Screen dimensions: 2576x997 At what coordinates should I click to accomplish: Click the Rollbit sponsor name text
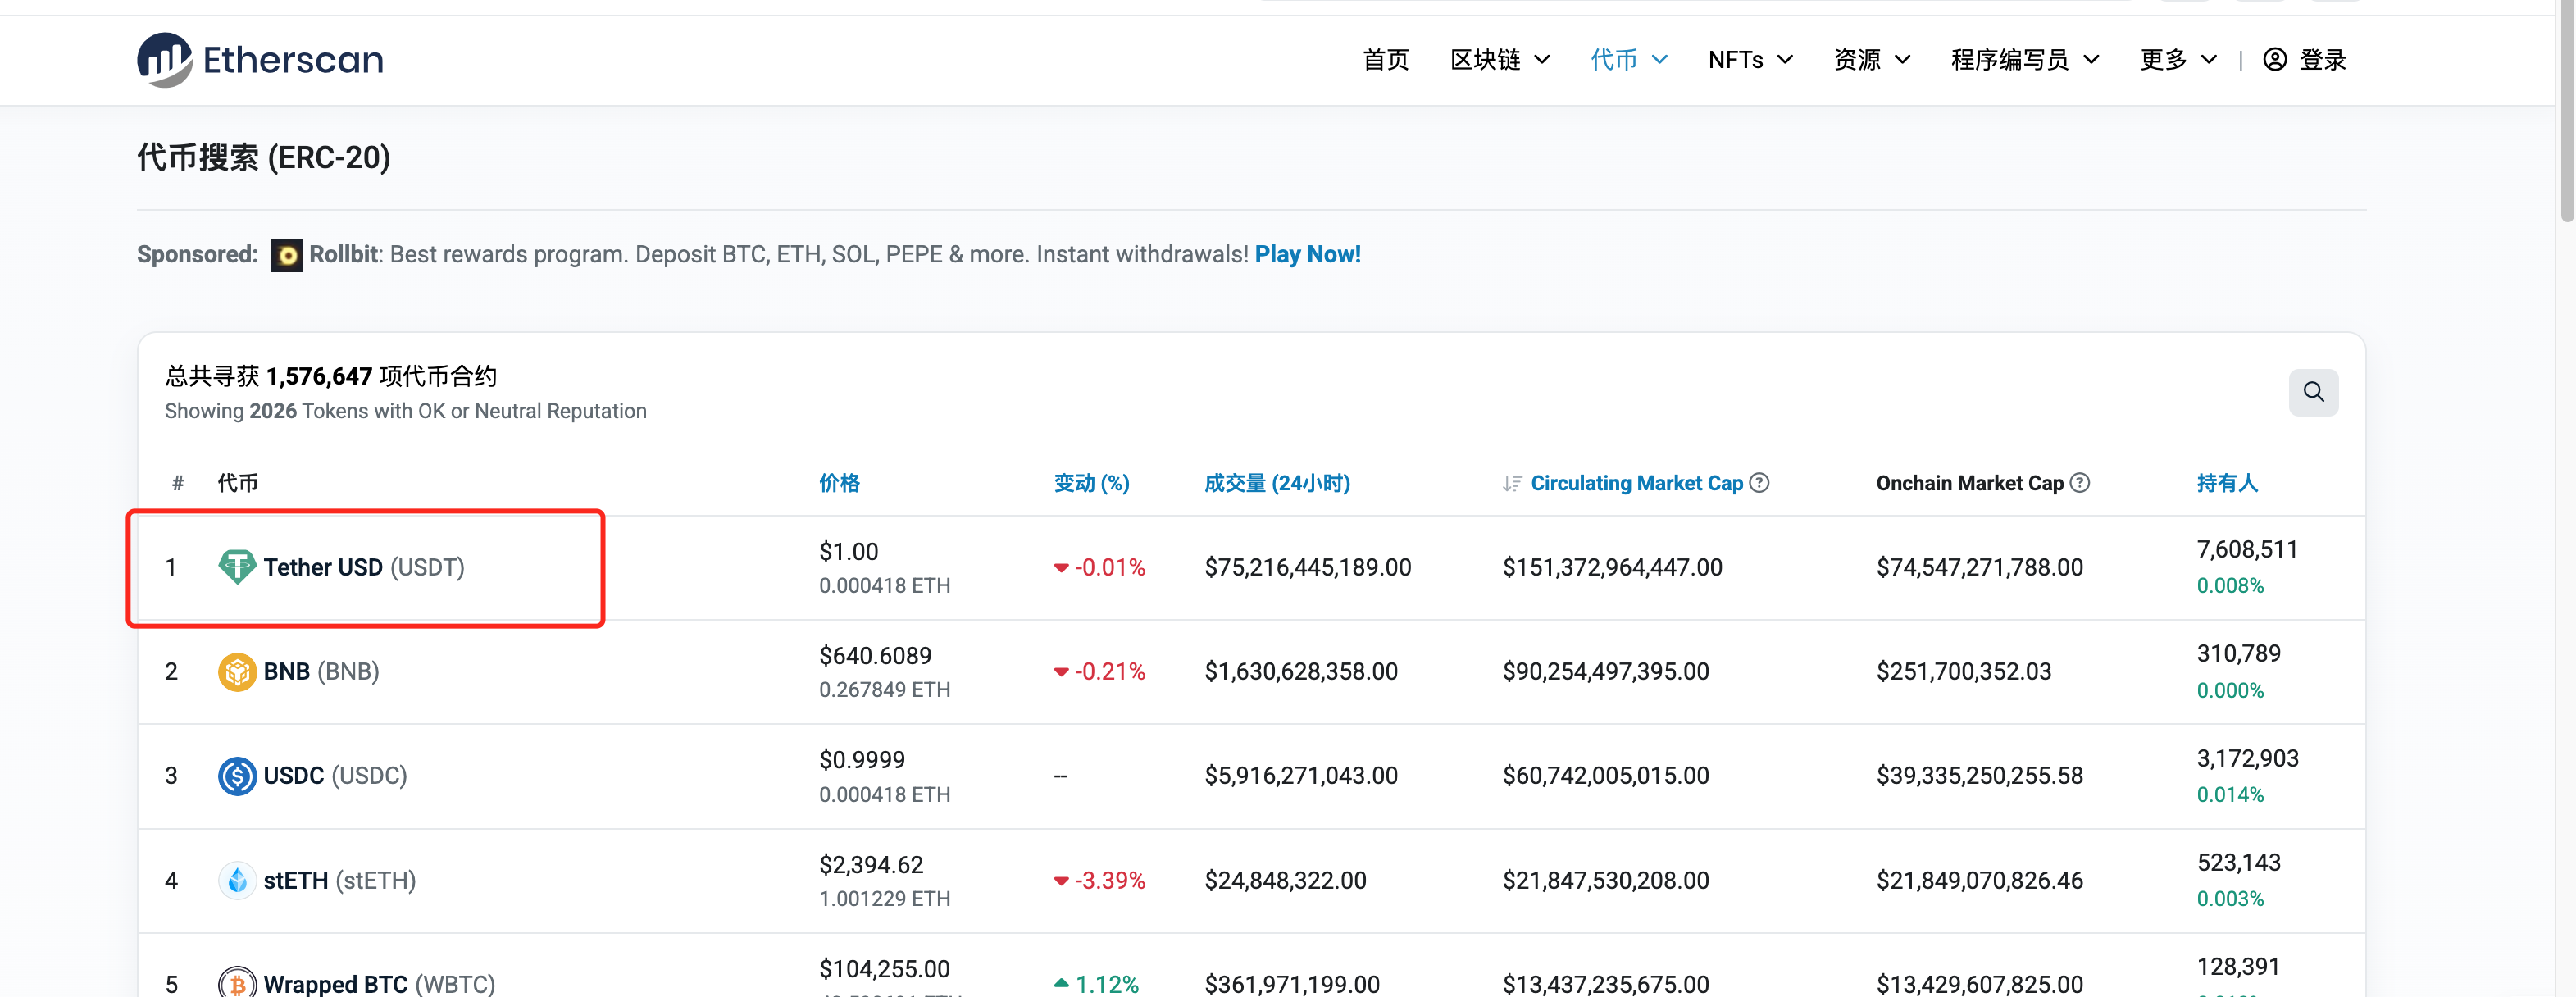344,254
